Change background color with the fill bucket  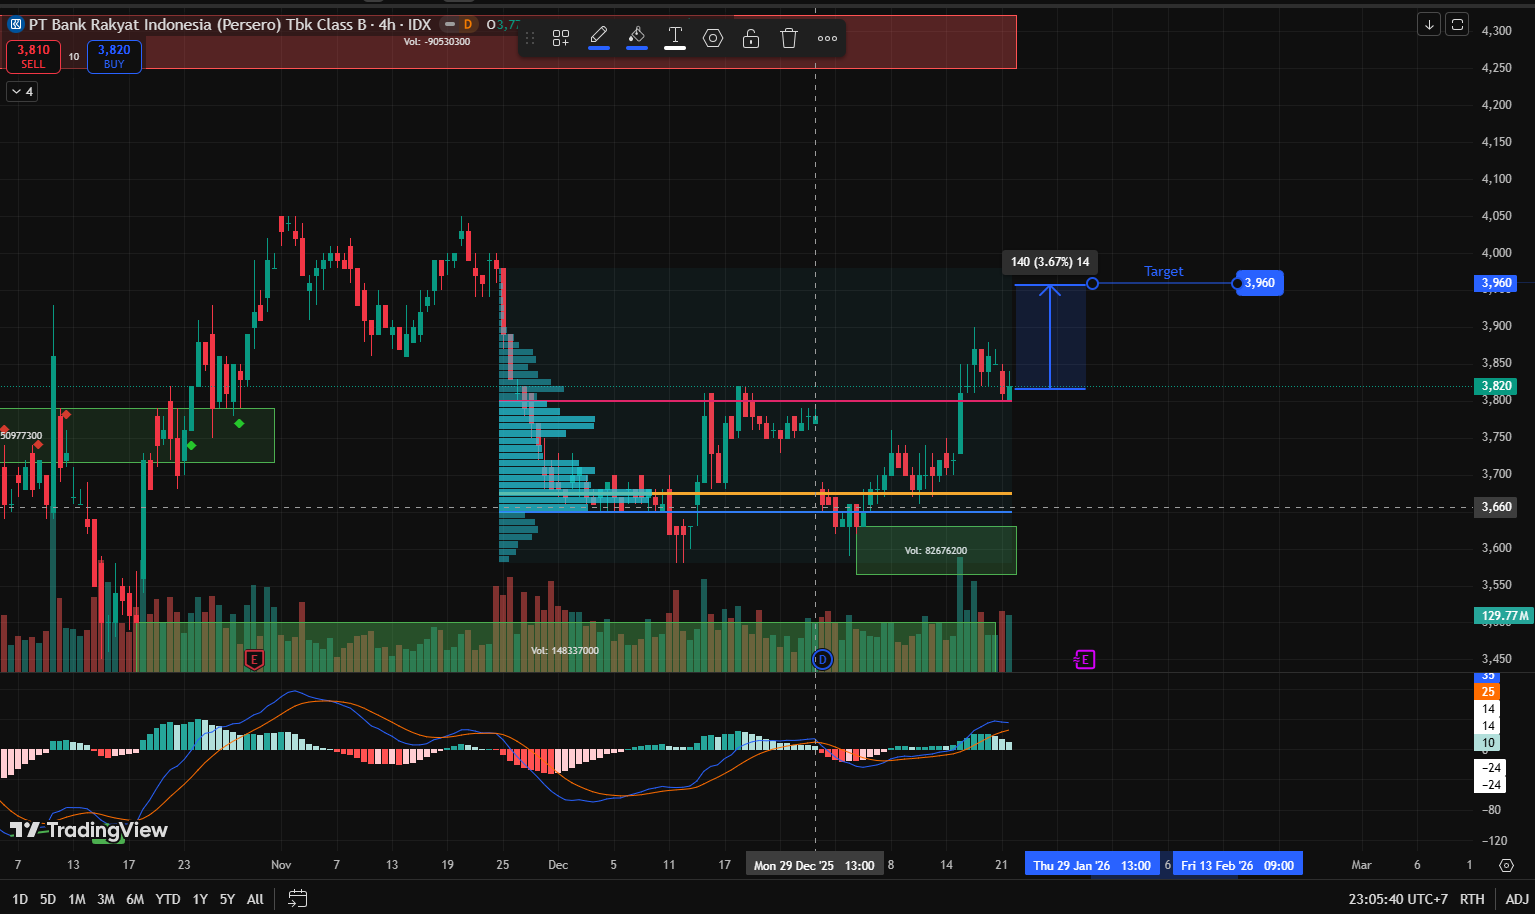637,38
